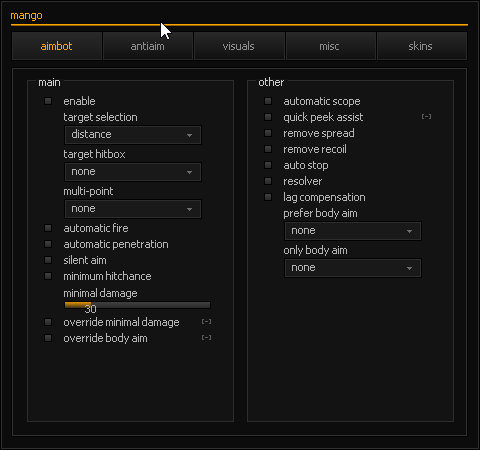Click the quick peek assist keybind icon
The image size is (480, 450).
[x=426, y=117]
